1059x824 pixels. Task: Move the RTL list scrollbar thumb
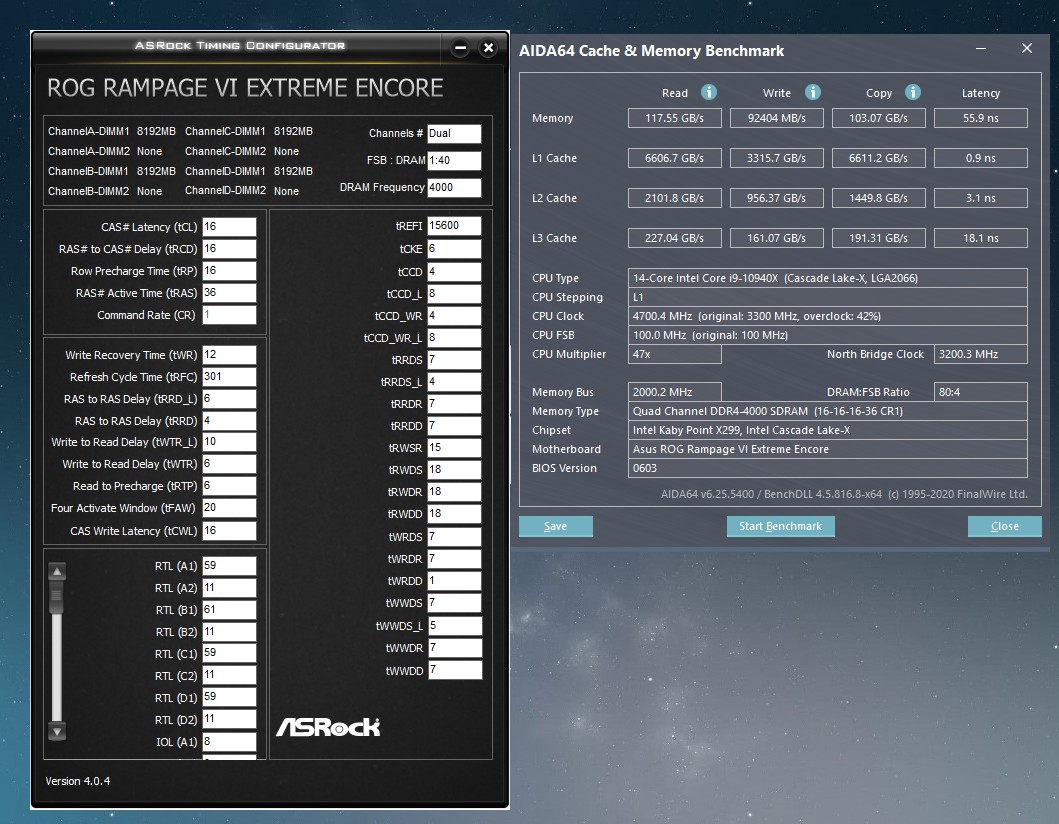click(x=57, y=598)
